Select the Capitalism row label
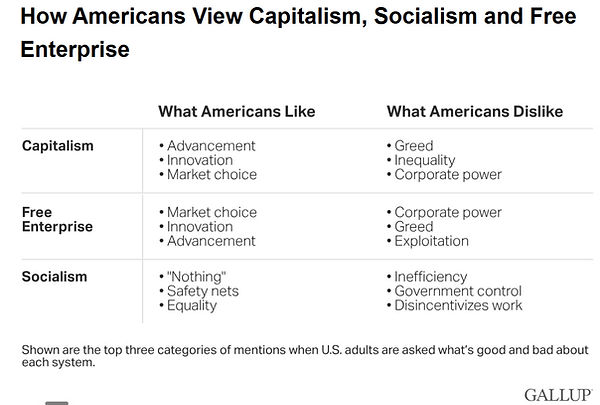 pos(58,146)
